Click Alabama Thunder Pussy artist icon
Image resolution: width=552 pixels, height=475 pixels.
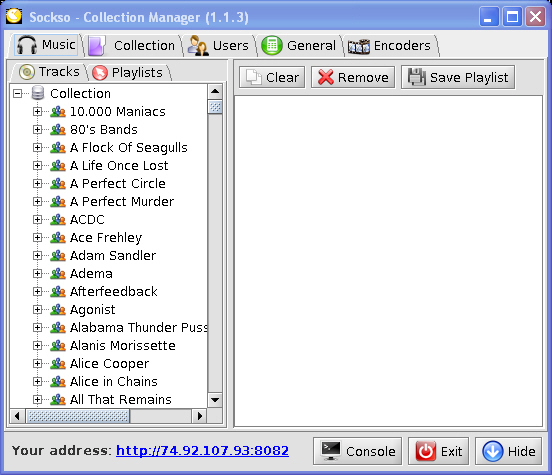(58, 327)
